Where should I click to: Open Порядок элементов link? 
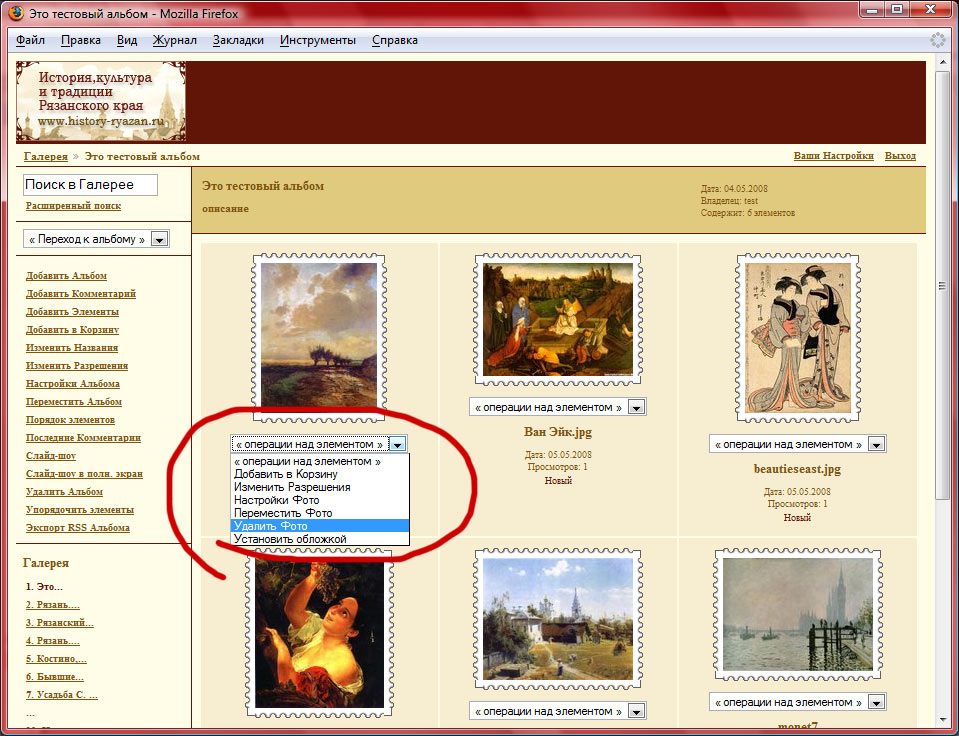click(x=70, y=420)
